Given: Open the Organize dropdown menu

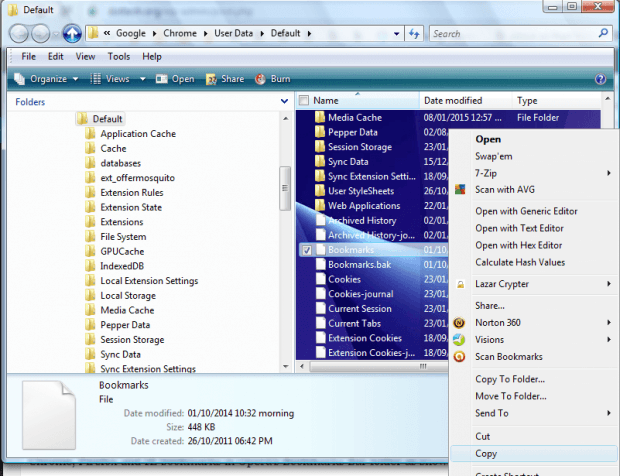Looking at the screenshot, I should pos(45,79).
